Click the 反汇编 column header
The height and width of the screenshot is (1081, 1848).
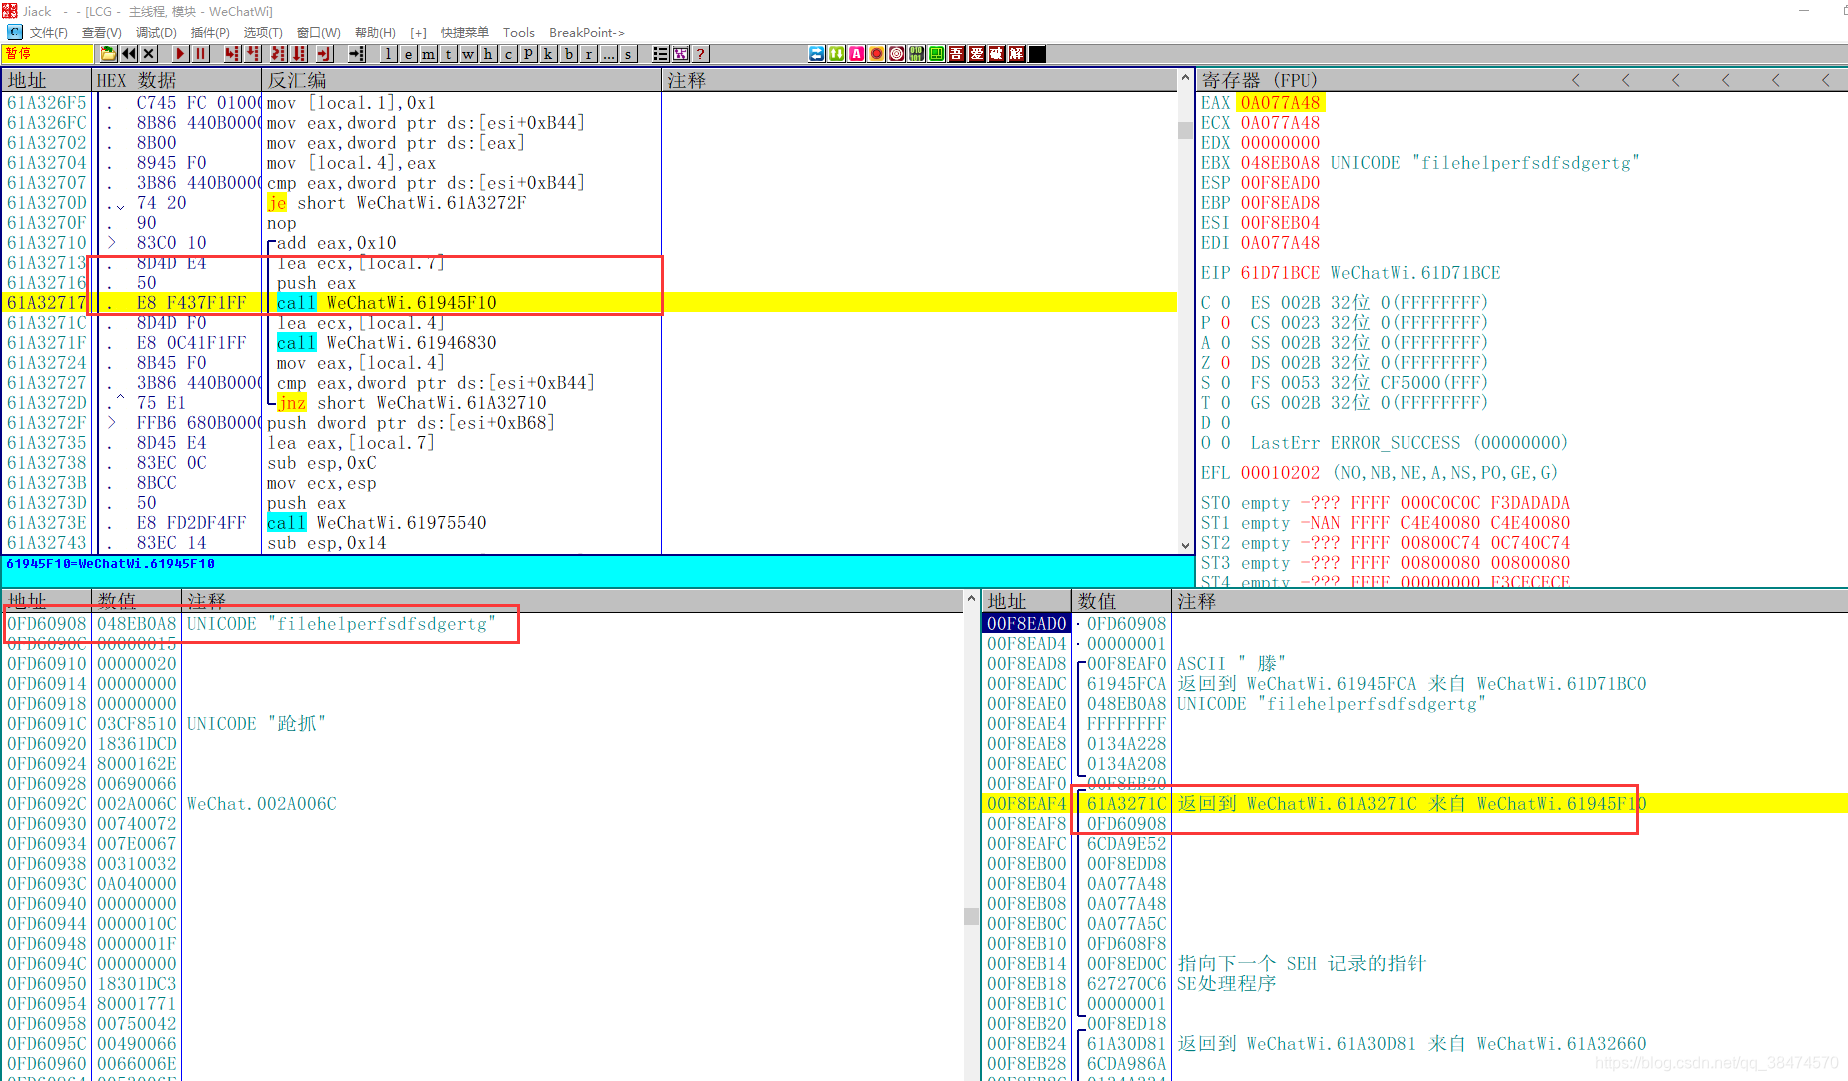[462, 80]
